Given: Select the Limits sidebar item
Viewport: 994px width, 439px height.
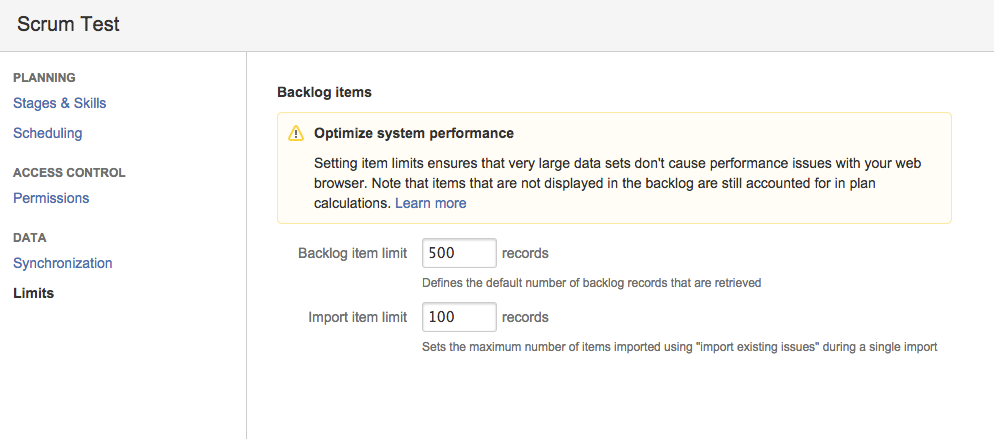Looking at the screenshot, I should (x=34, y=293).
